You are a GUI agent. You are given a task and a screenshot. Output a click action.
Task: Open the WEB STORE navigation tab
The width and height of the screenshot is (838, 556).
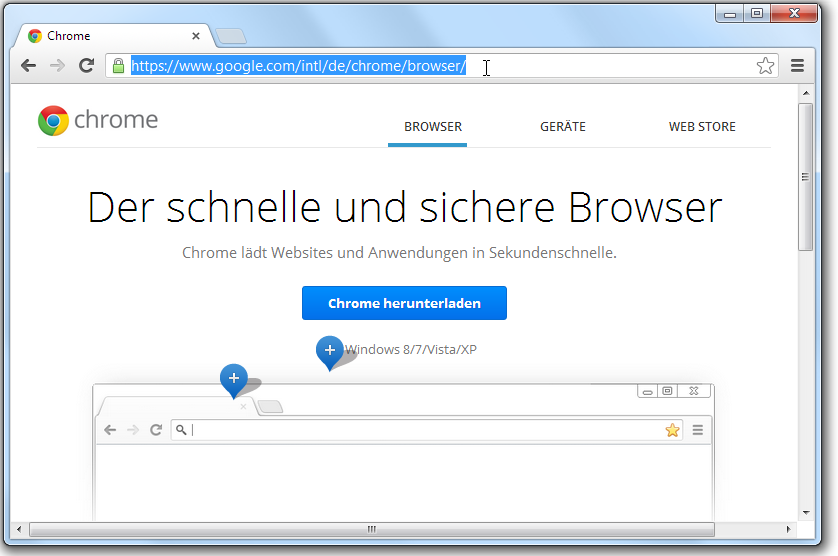(702, 127)
